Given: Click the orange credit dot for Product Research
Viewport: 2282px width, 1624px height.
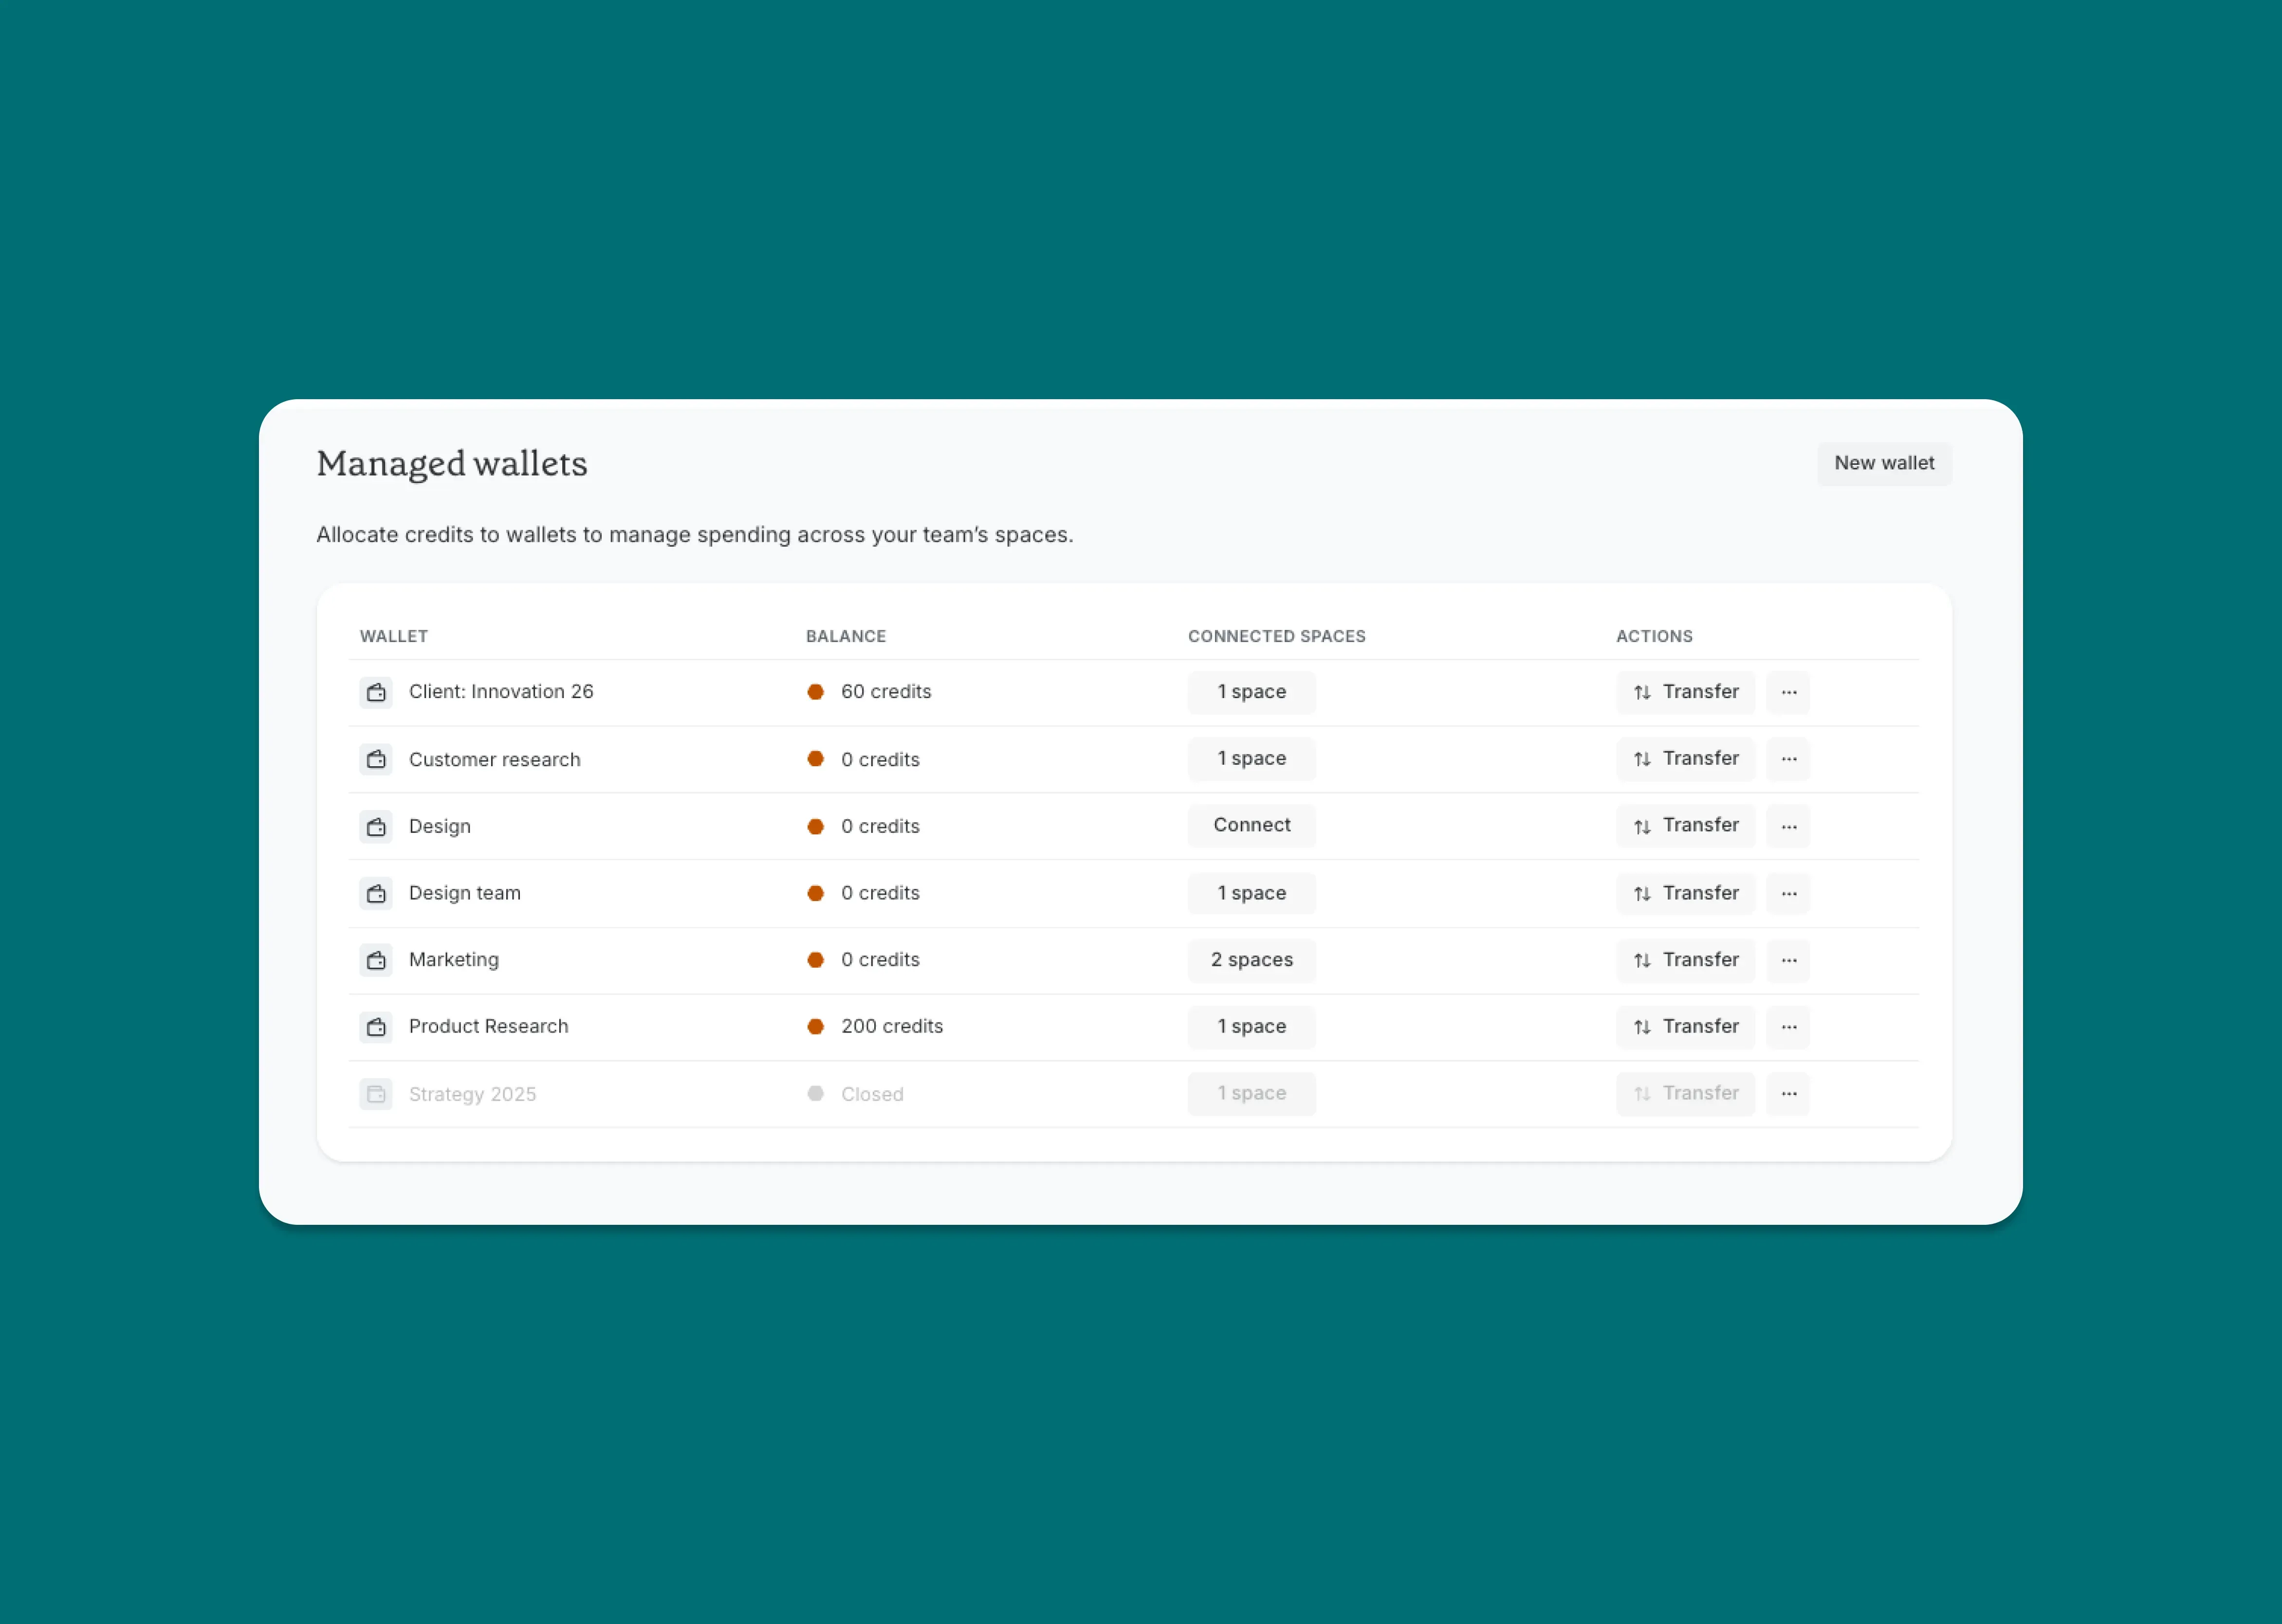Looking at the screenshot, I should point(815,1027).
